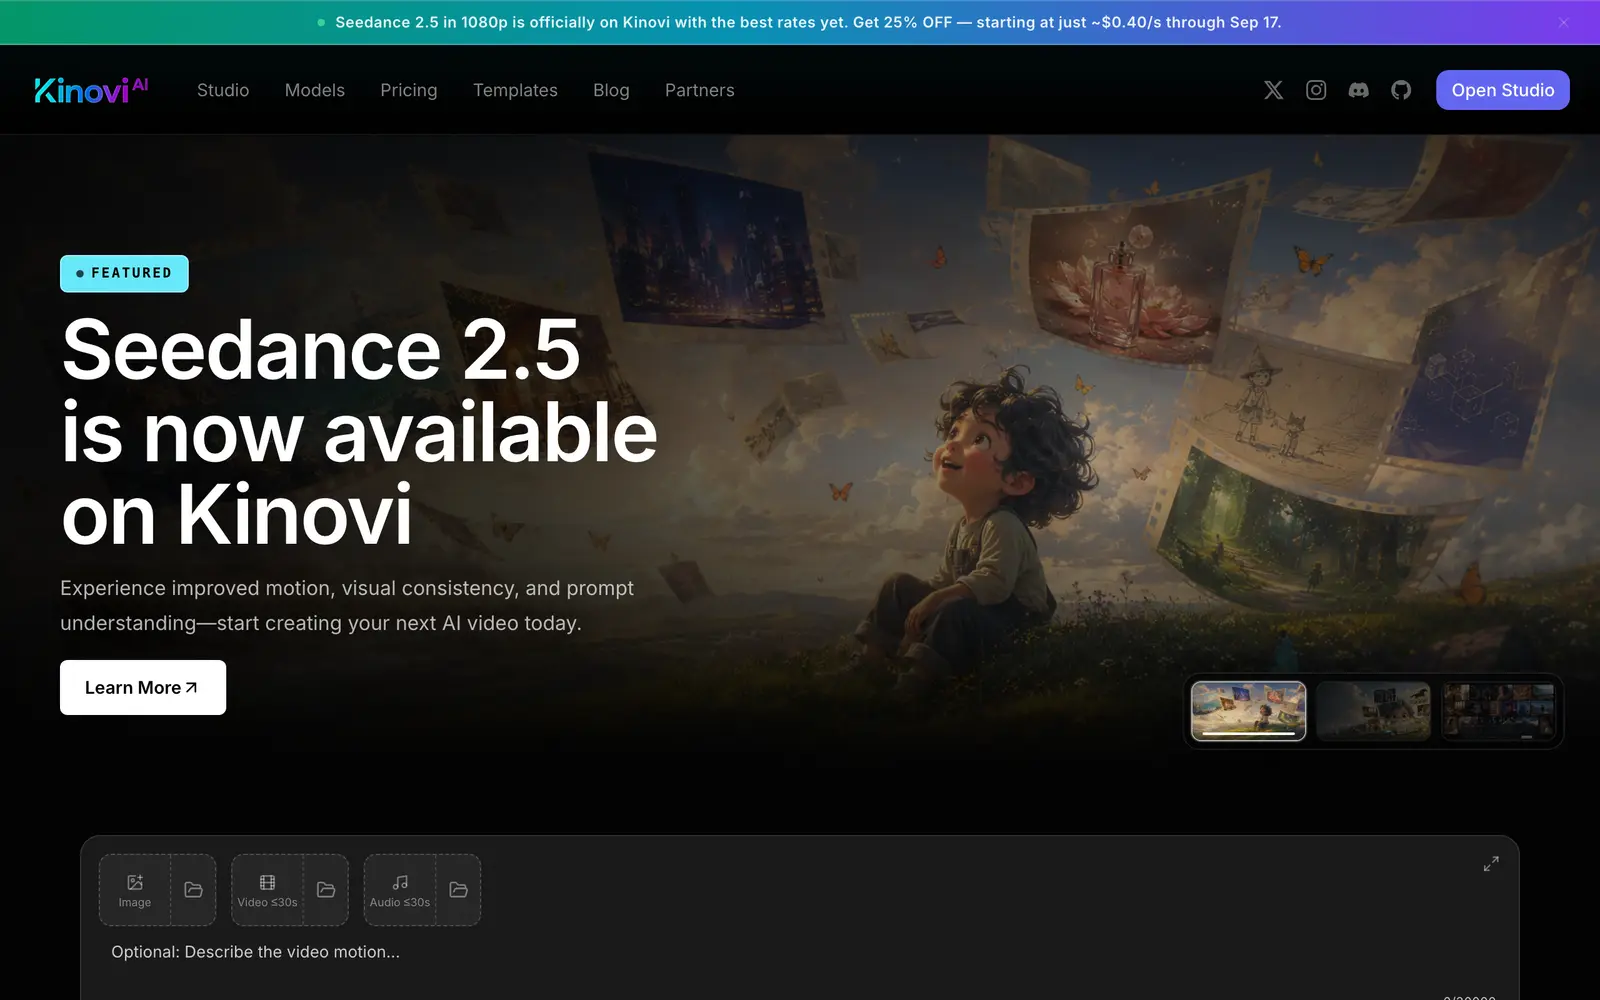The image size is (1600, 1000).
Task: Expand the prompt editor to fullscreen
Action: click(1491, 863)
